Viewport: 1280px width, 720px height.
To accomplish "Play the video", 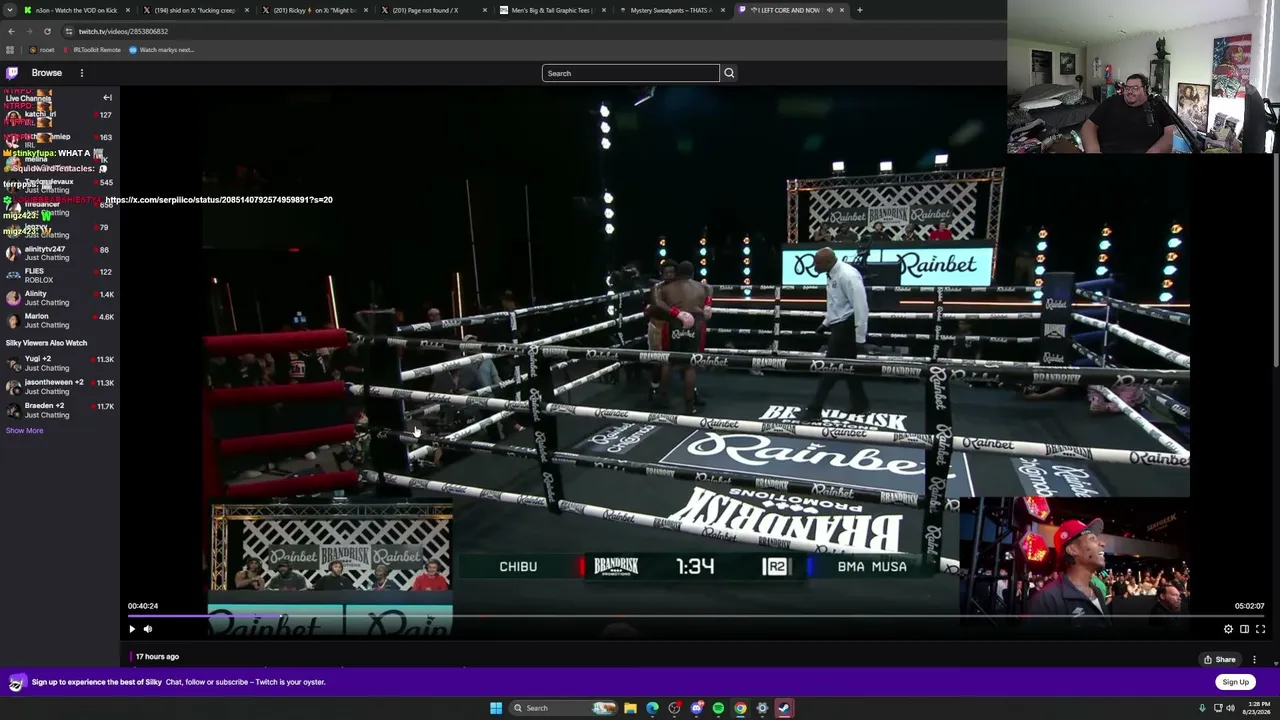I will point(132,629).
